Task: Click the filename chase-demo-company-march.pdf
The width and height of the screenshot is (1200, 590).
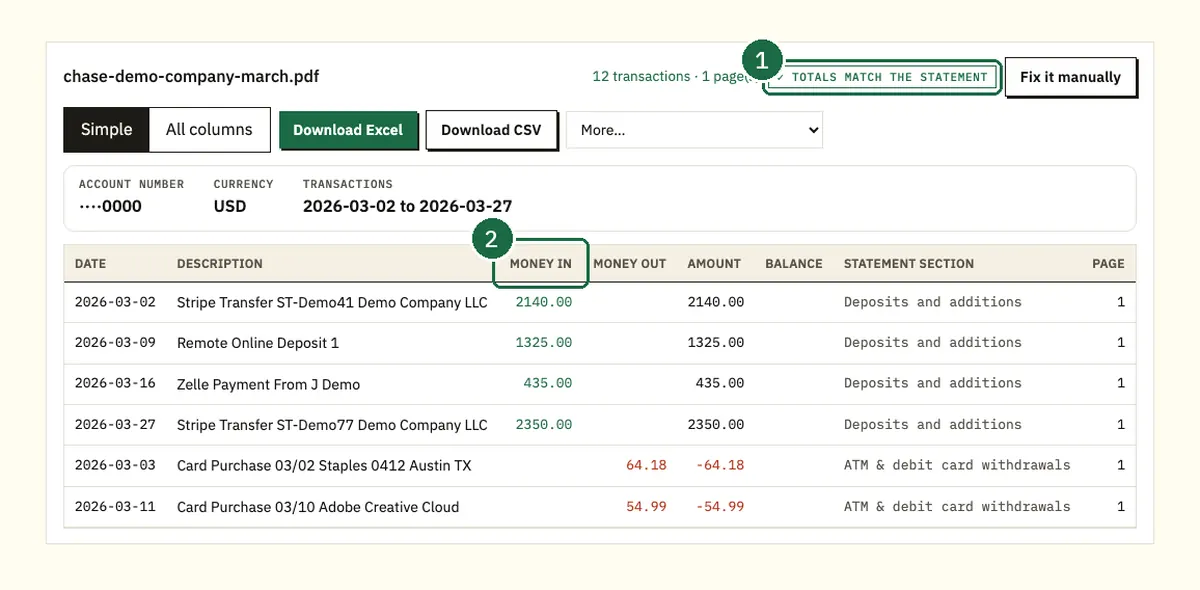Action: [x=191, y=76]
